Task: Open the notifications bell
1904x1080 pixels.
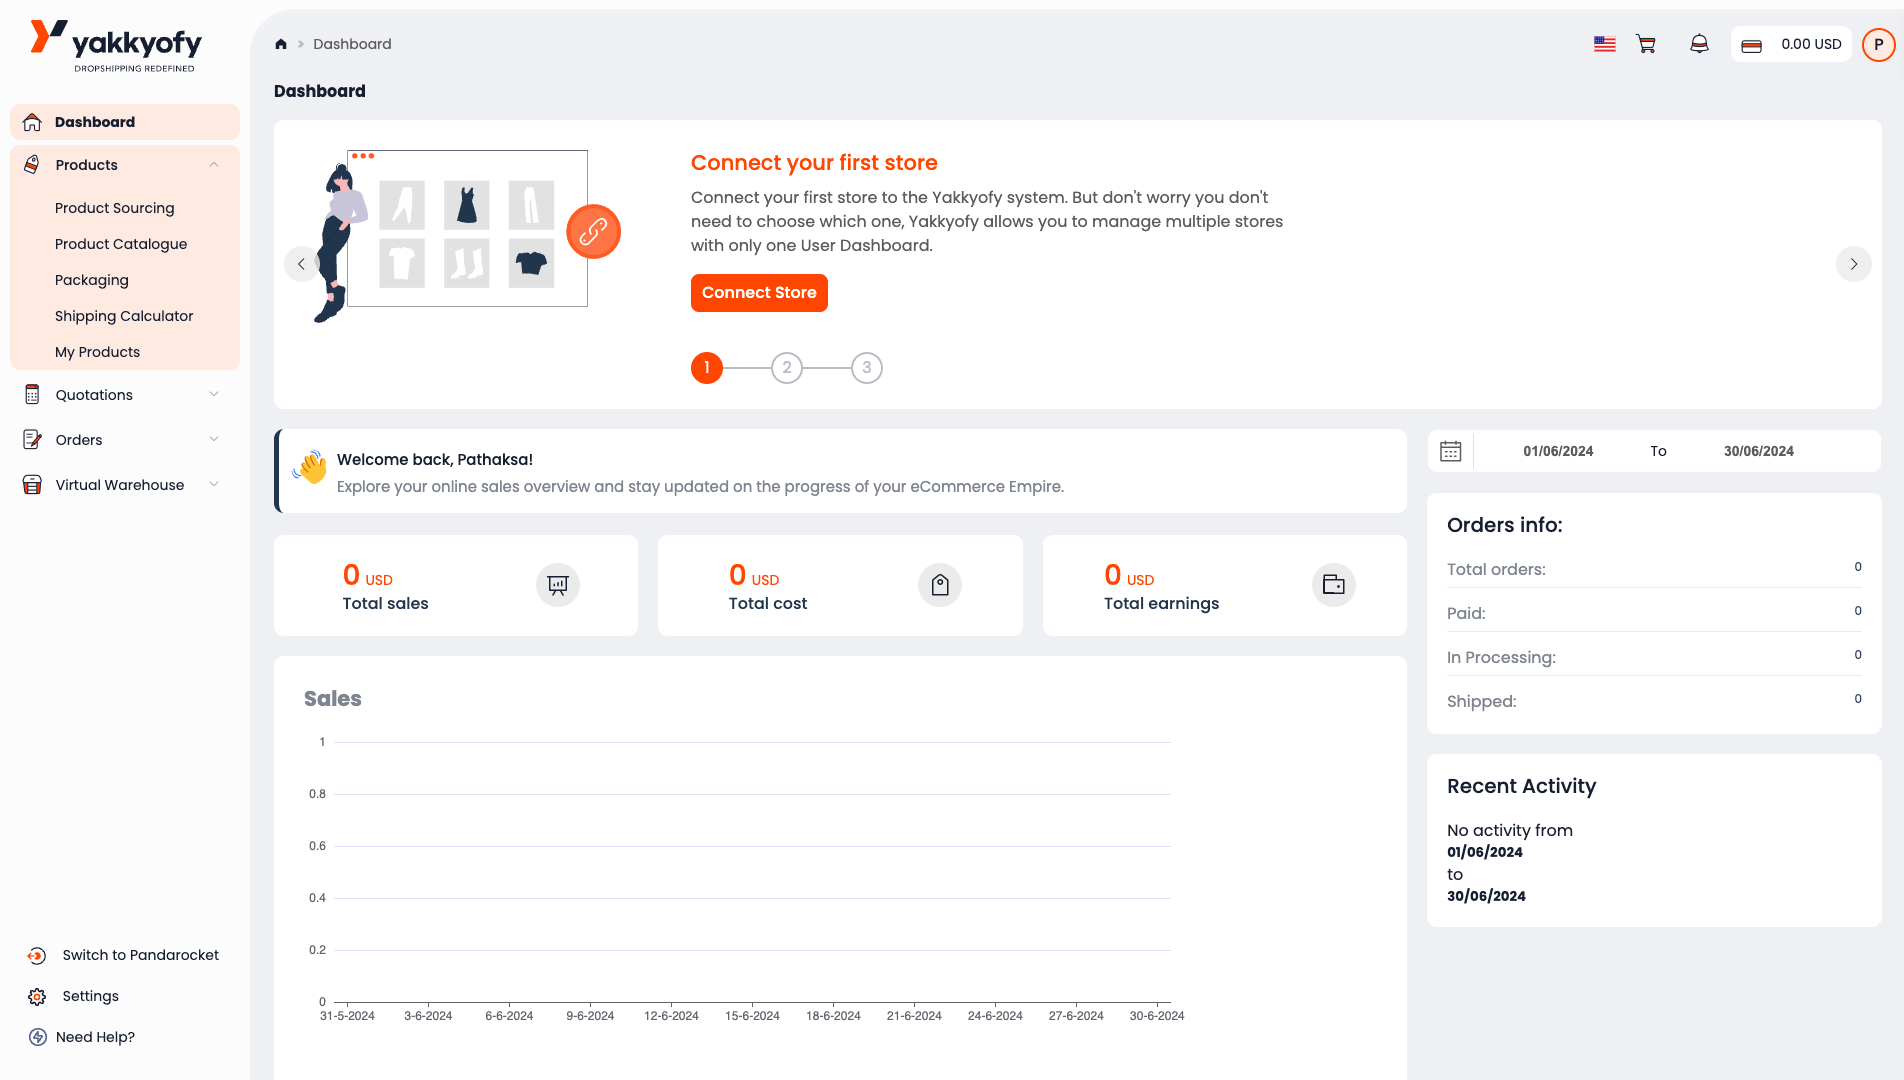Action: tap(1699, 44)
